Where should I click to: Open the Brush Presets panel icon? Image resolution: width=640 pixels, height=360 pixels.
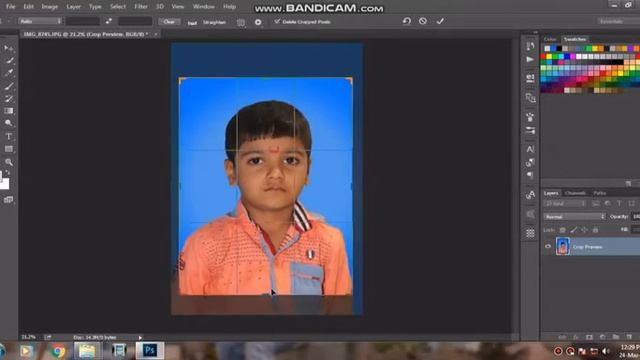coord(530,130)
